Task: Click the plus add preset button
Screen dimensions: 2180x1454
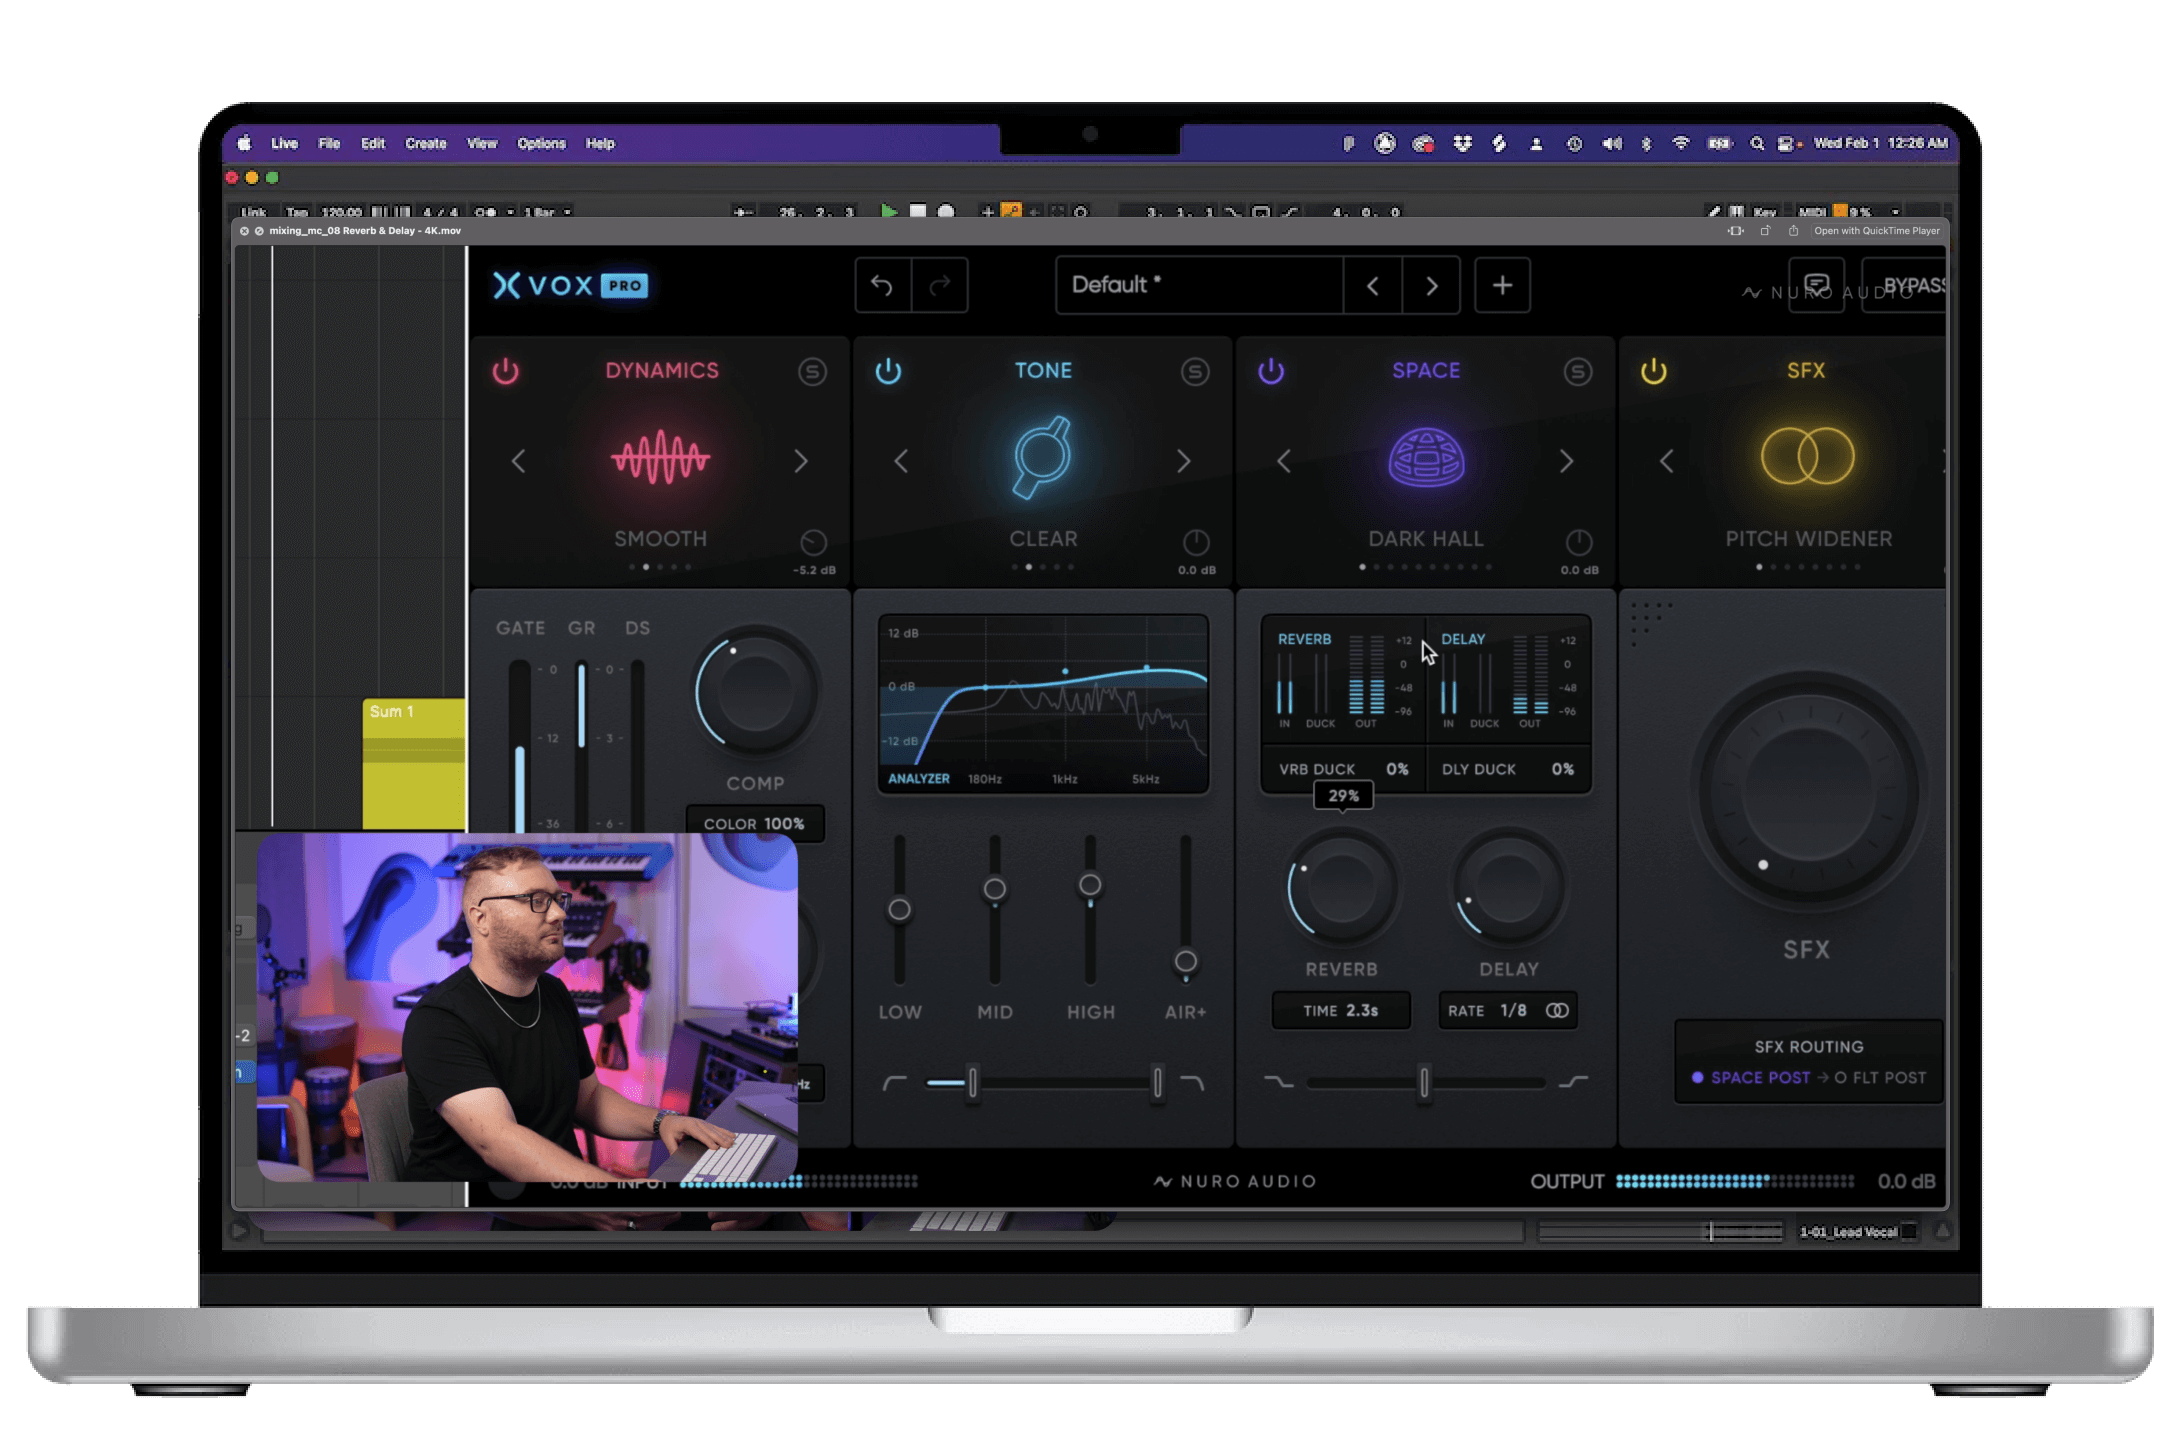Action: point(1501,286)
